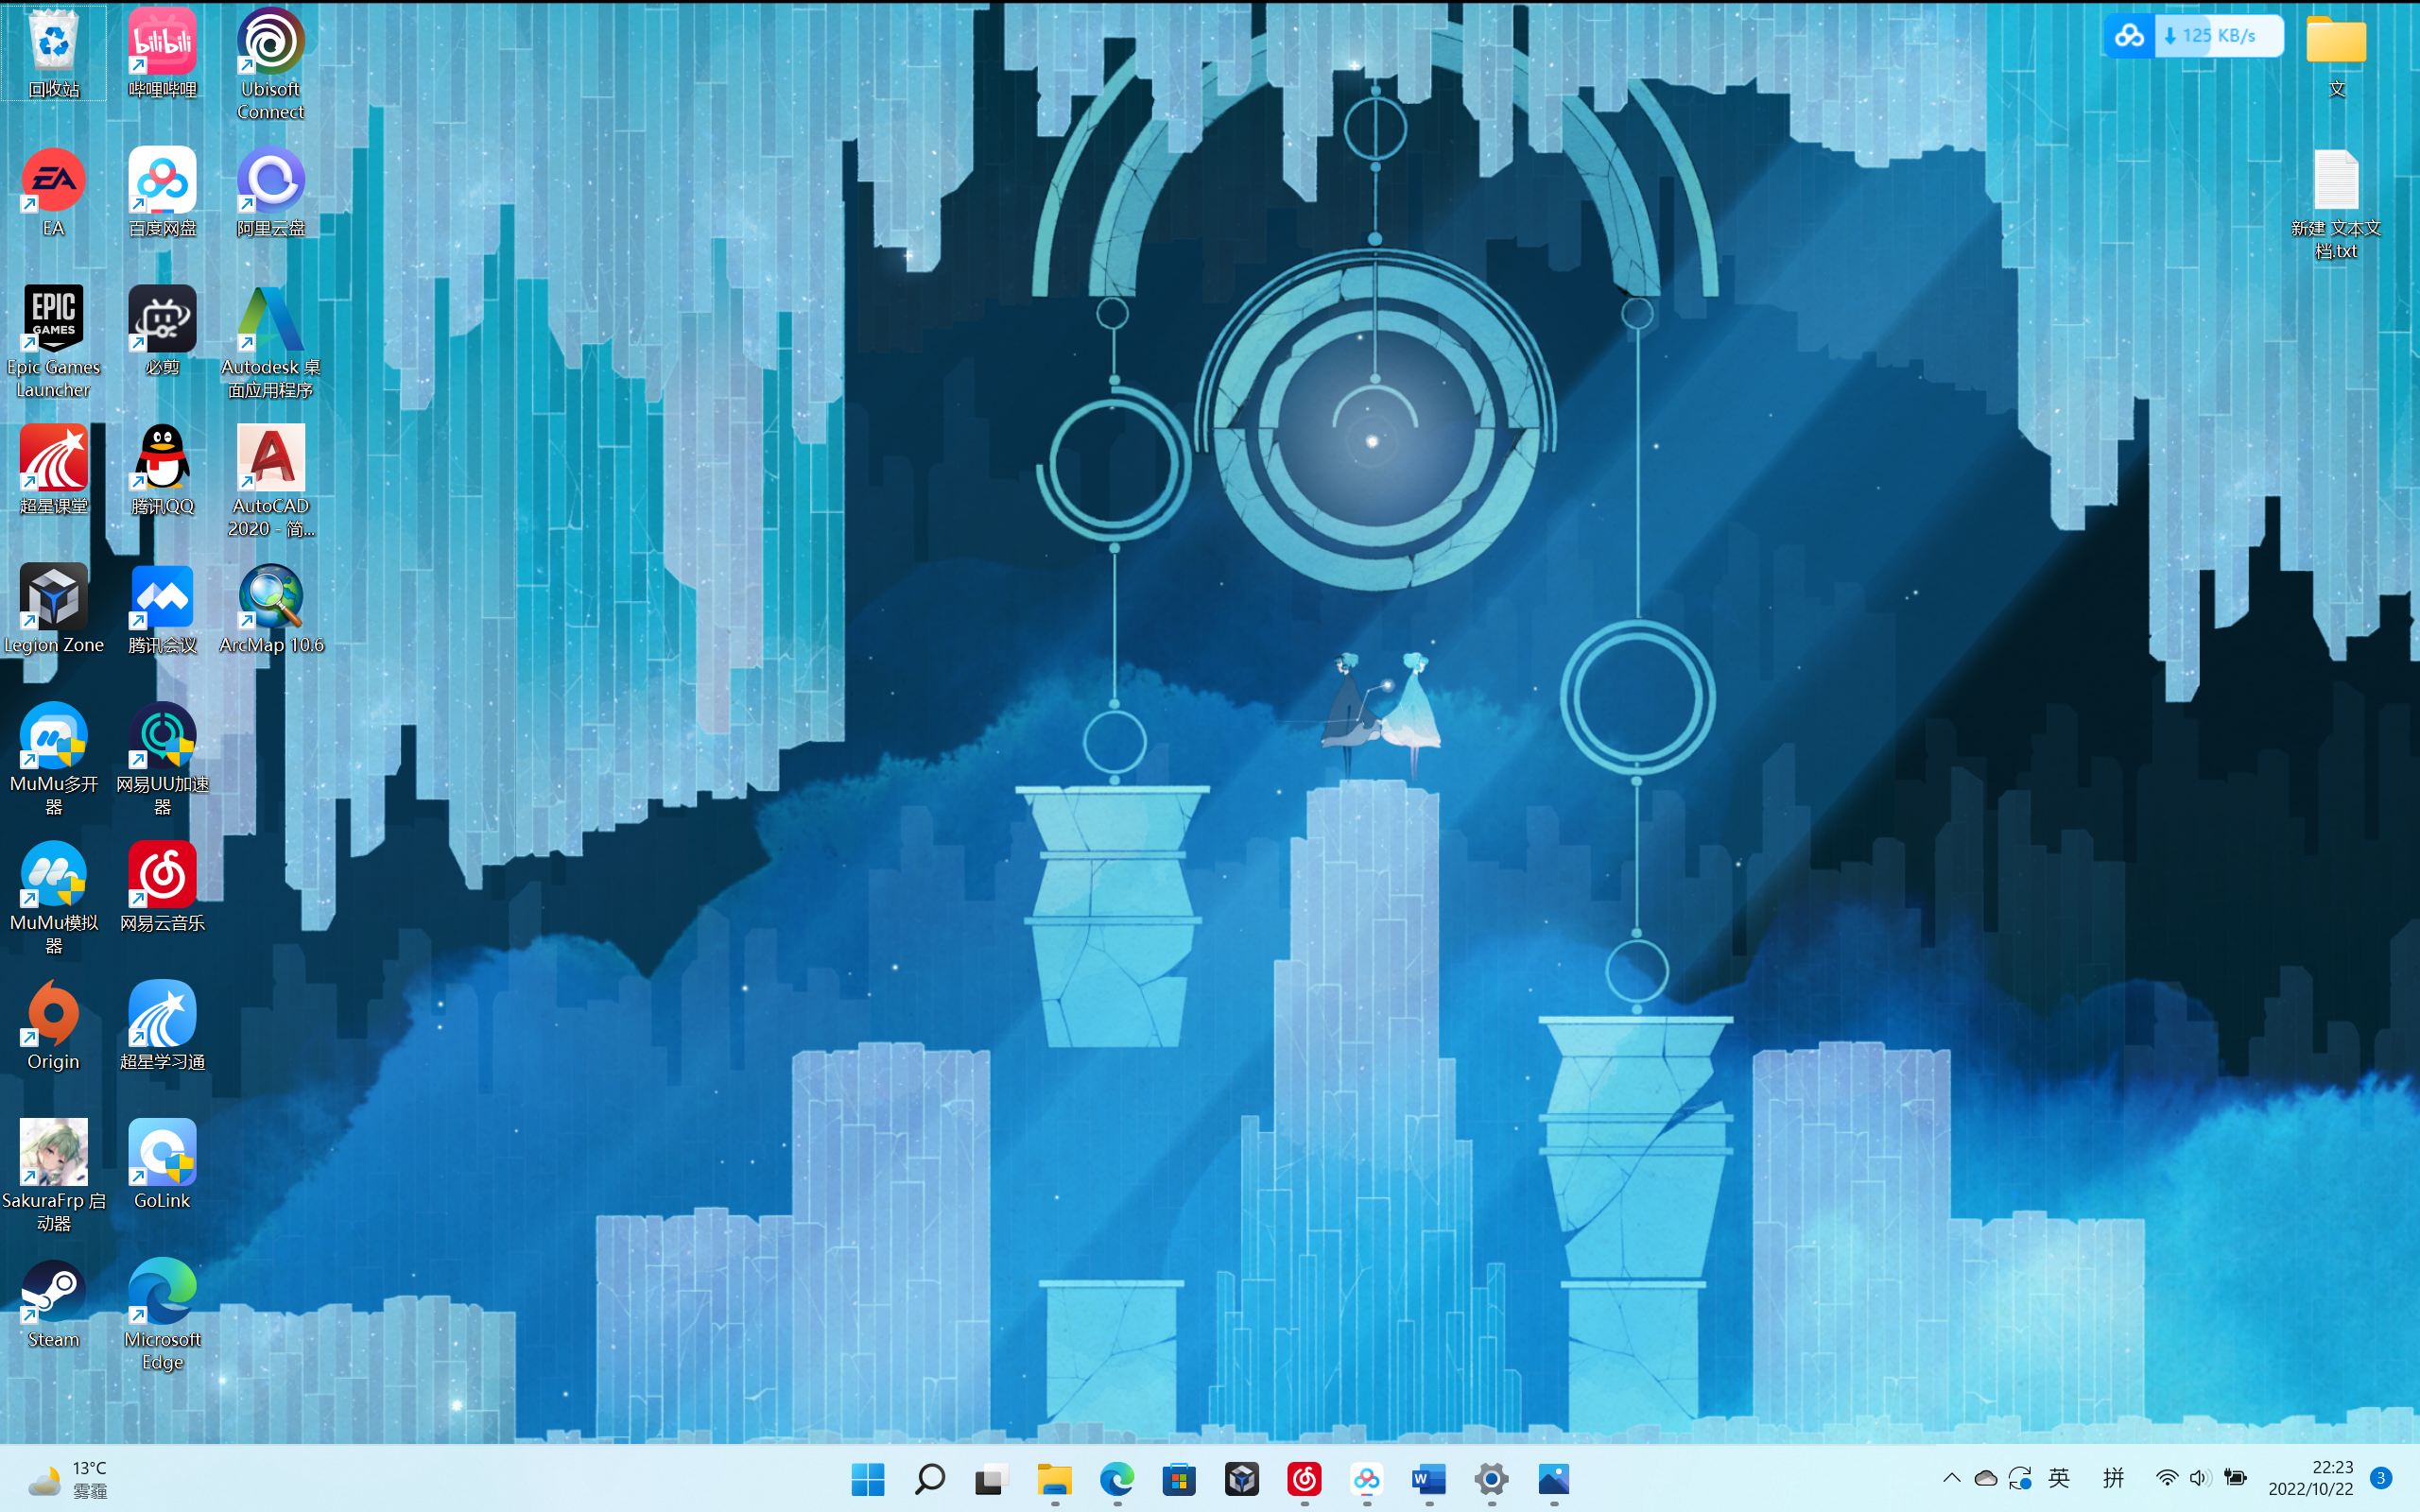Select the Epic Games Launcher shortcut

pos(54,320)
